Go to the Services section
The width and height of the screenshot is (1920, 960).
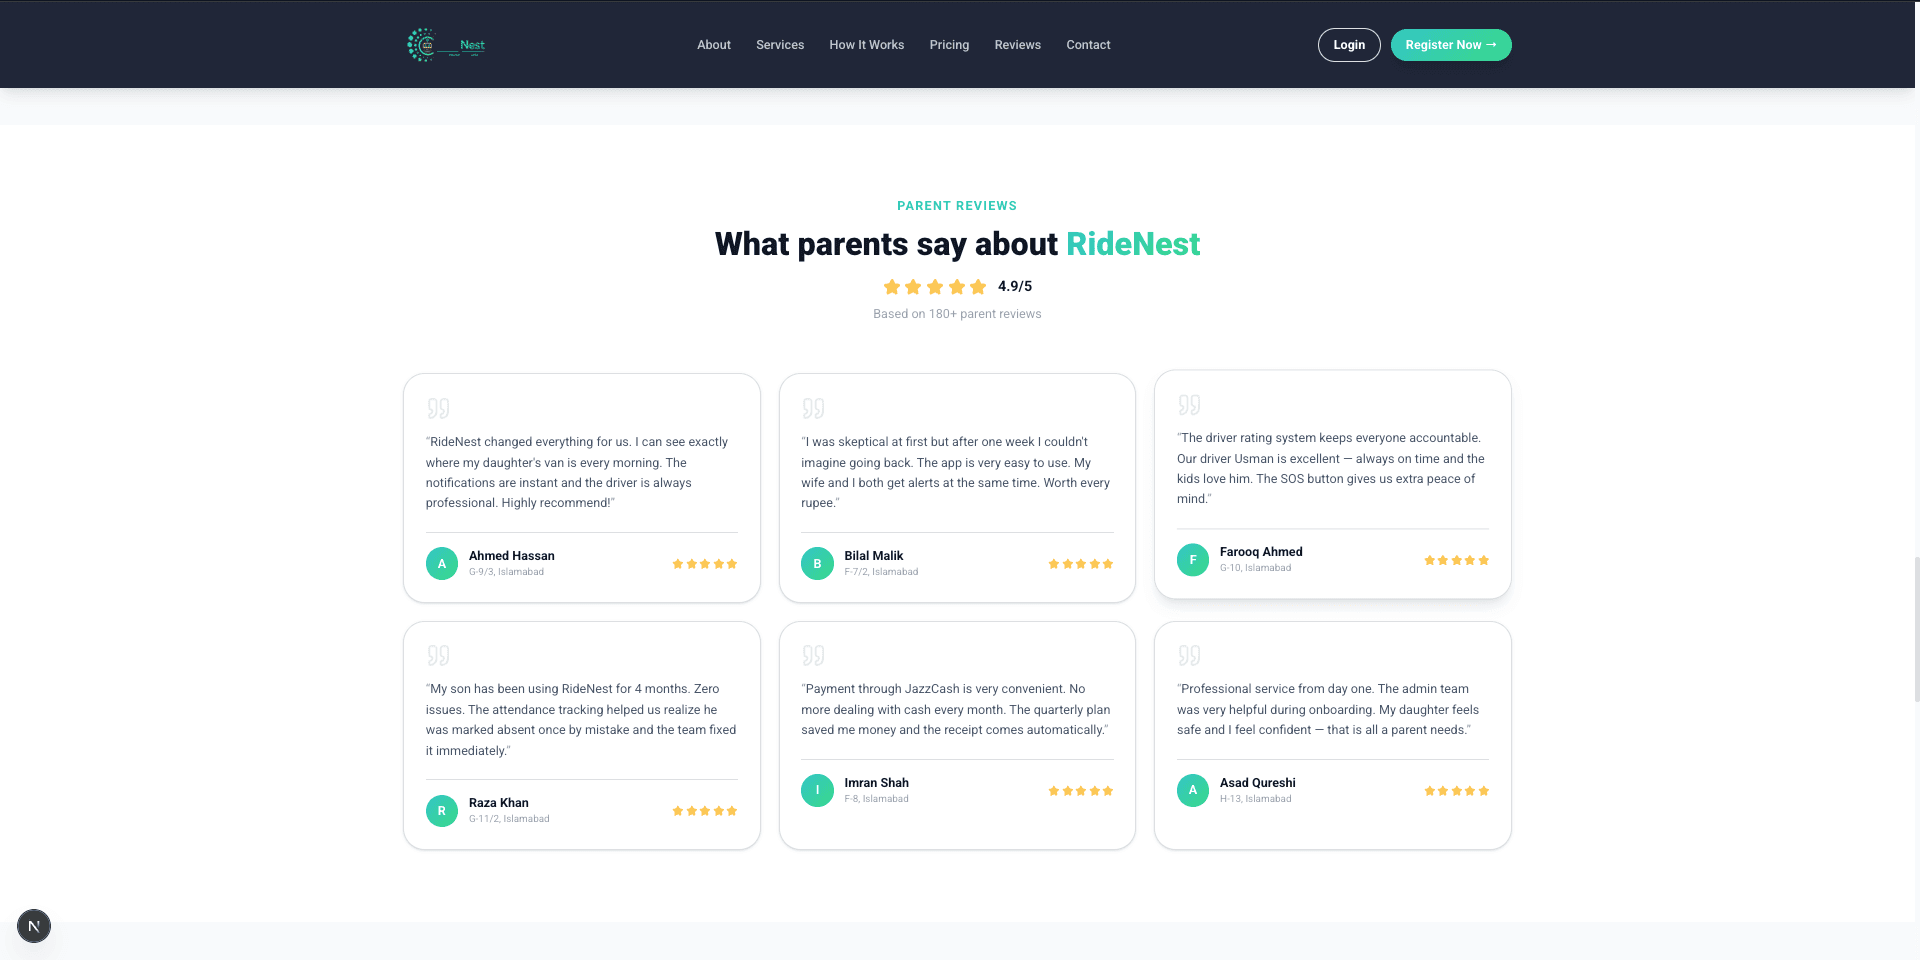click(x=780, y=45)
